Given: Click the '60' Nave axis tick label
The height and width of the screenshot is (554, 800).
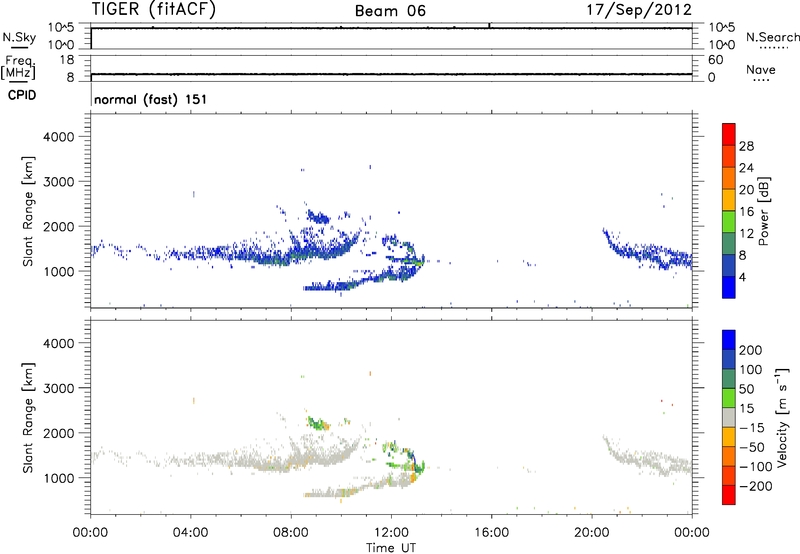Looking at the screenshot, I should tap(716, 60).
